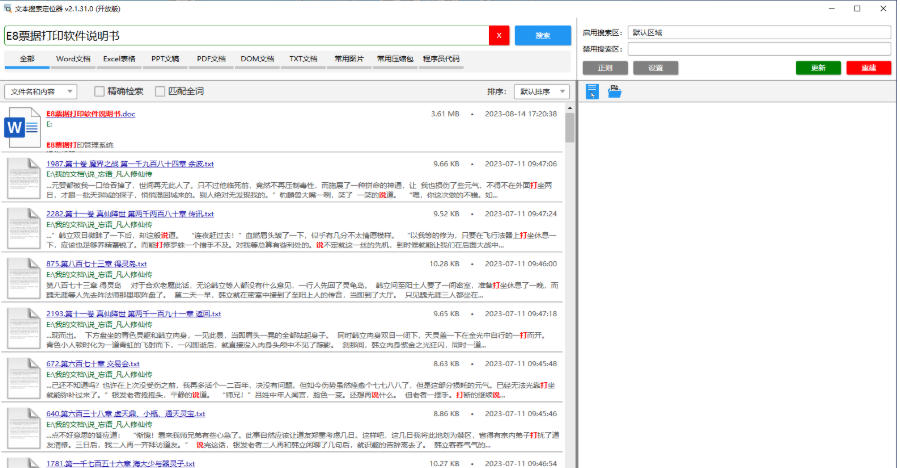Click the date 2023-07-11 09:46:00
This screenshot has height=468, width=900.
[521, 264]
